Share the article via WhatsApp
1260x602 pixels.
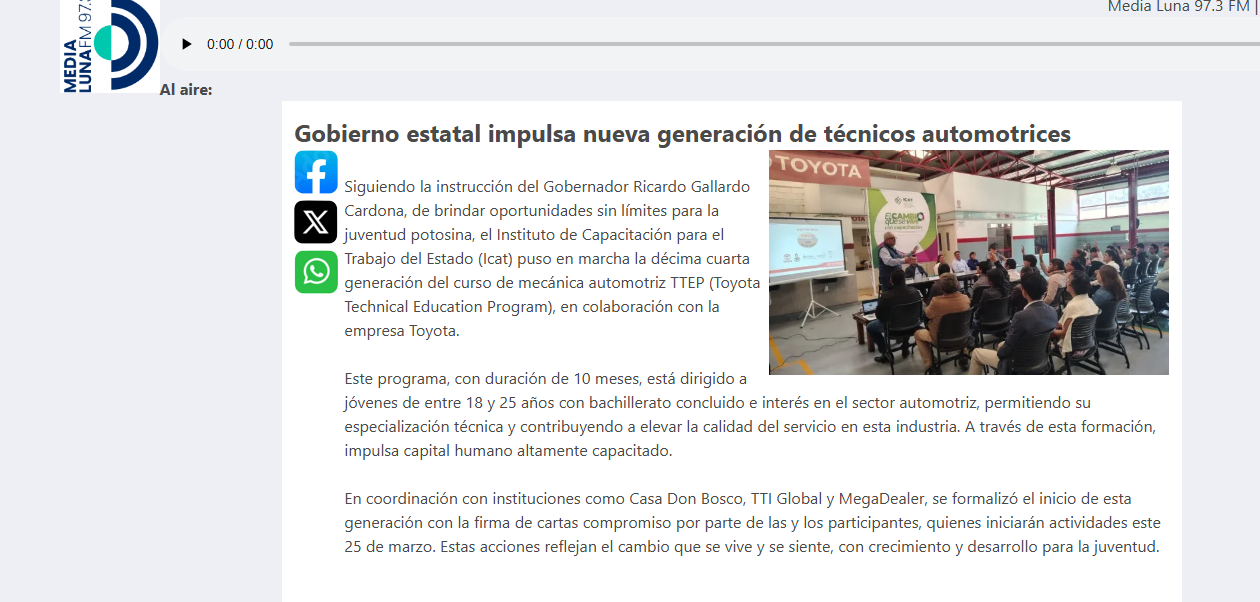click(316, 272)
